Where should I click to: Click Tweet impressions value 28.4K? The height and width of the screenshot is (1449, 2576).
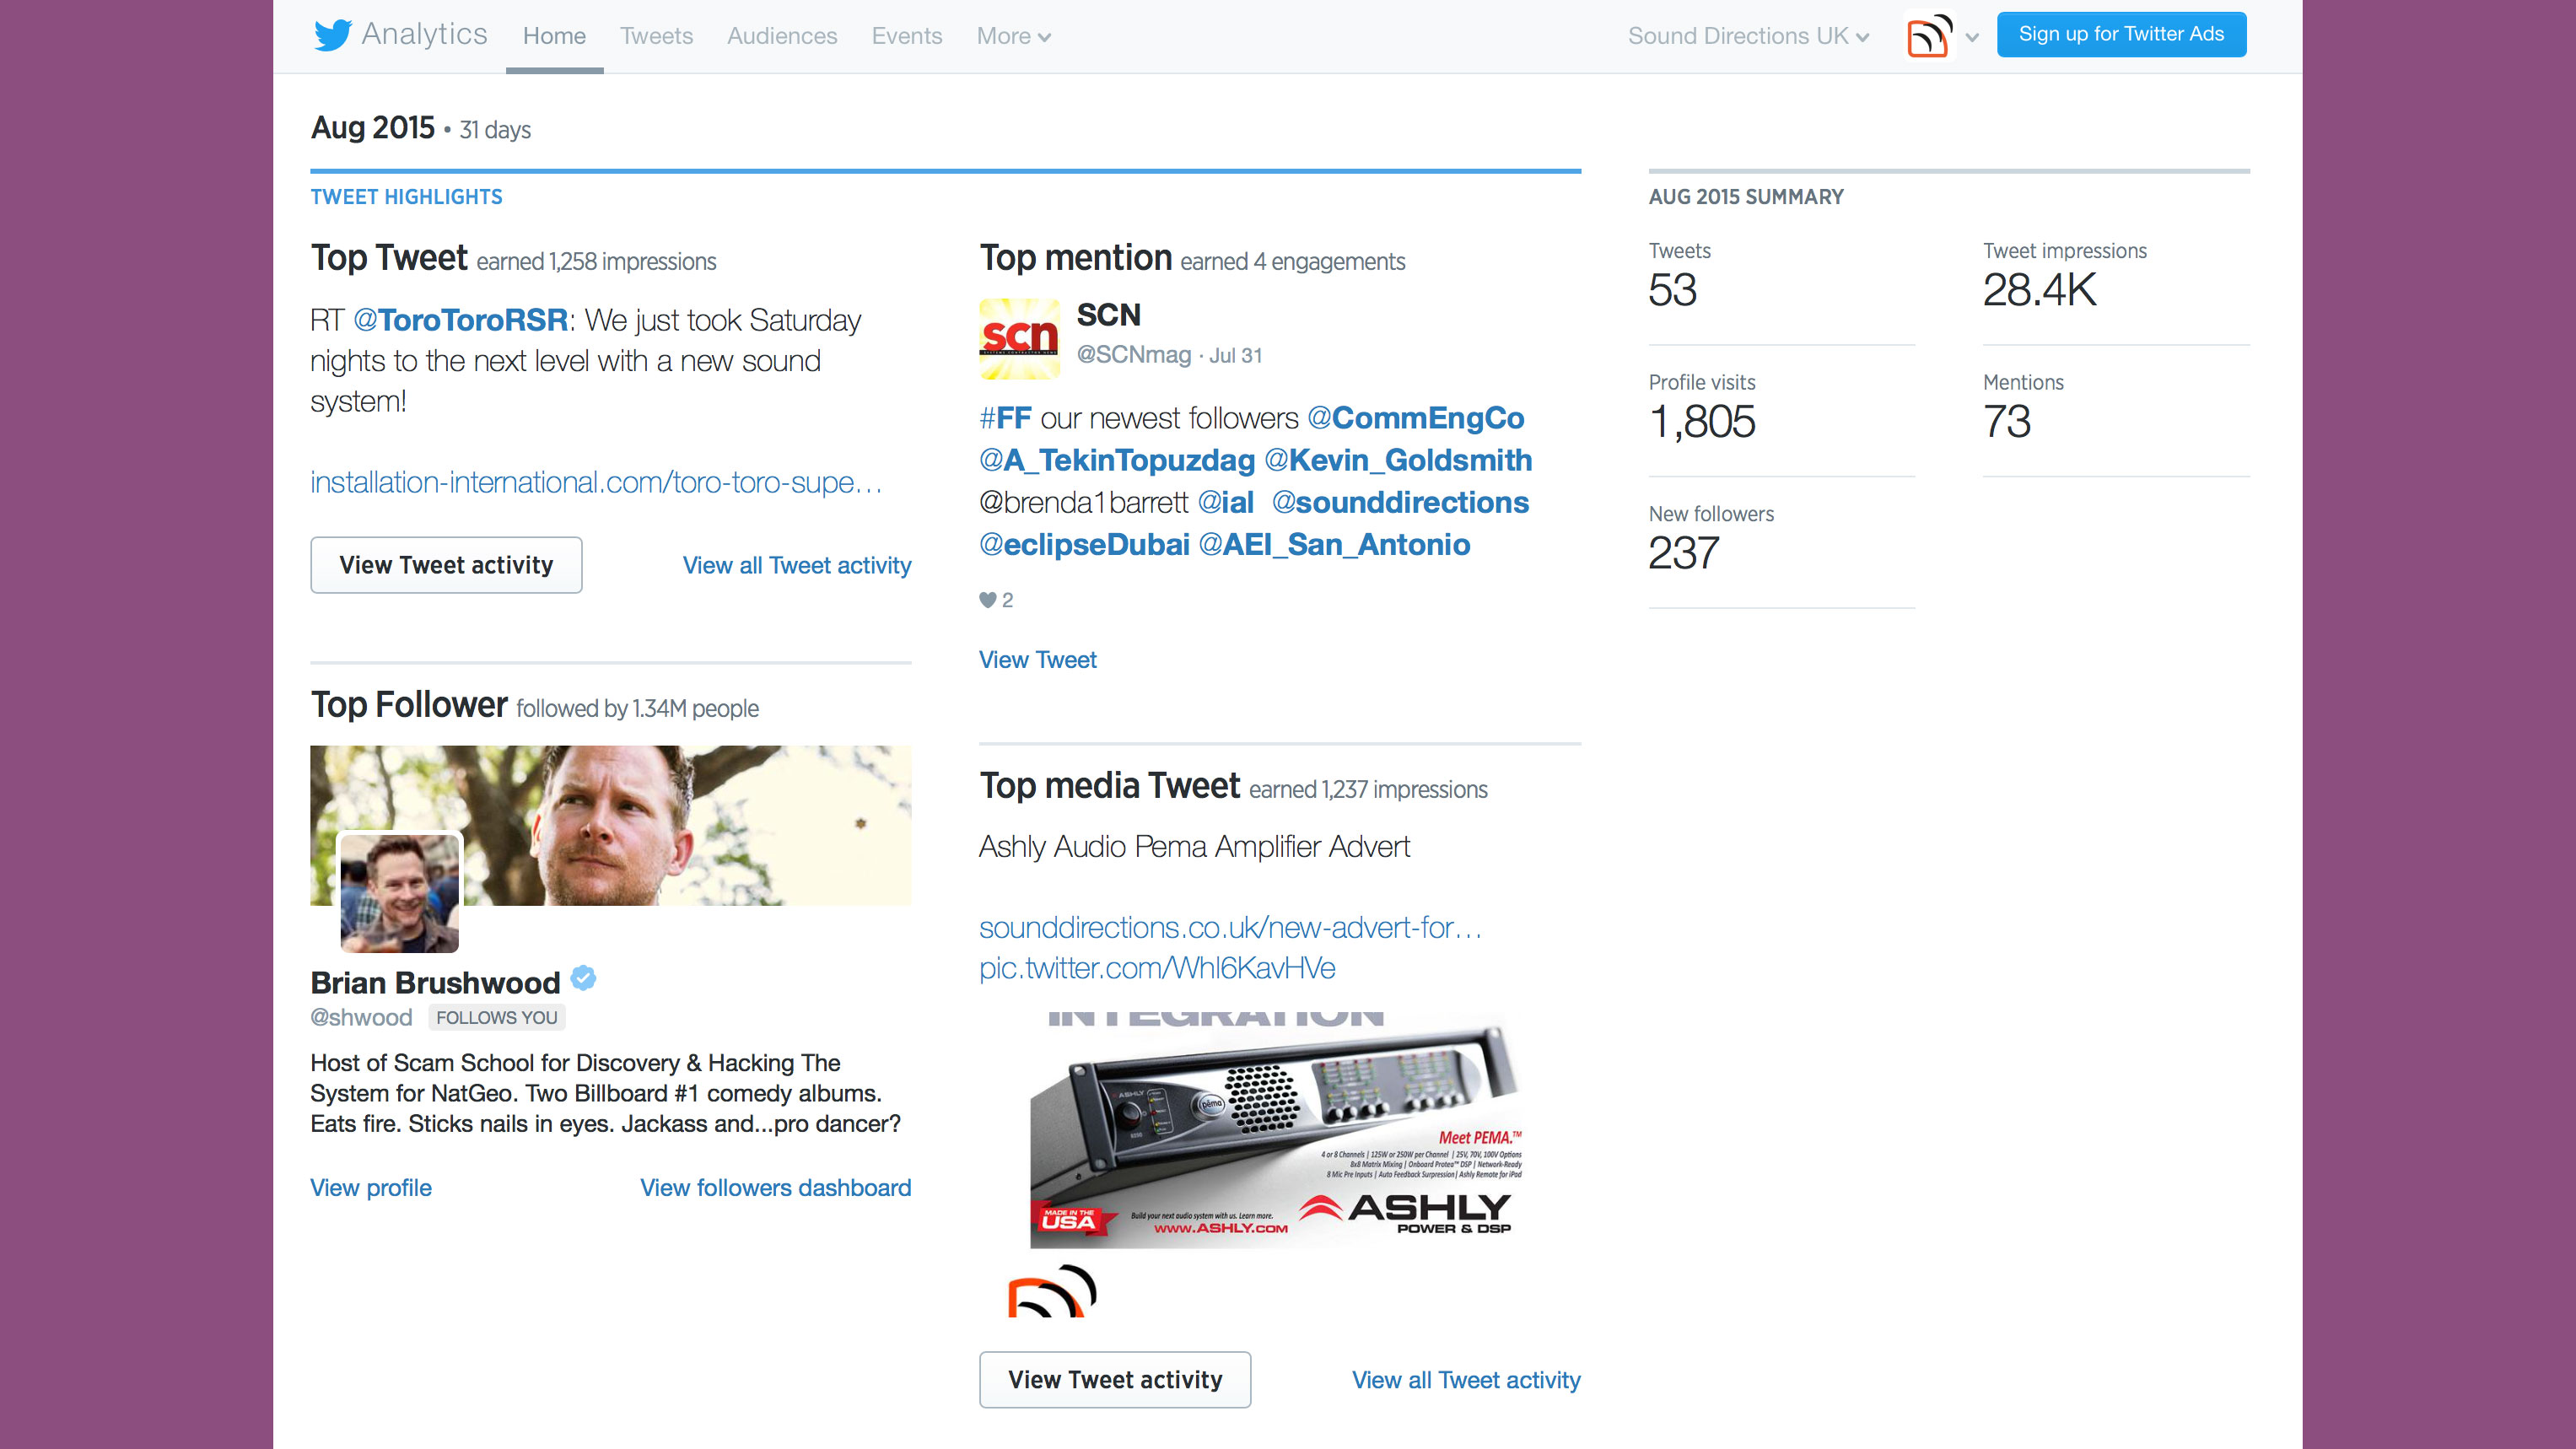click(2039, 290)
